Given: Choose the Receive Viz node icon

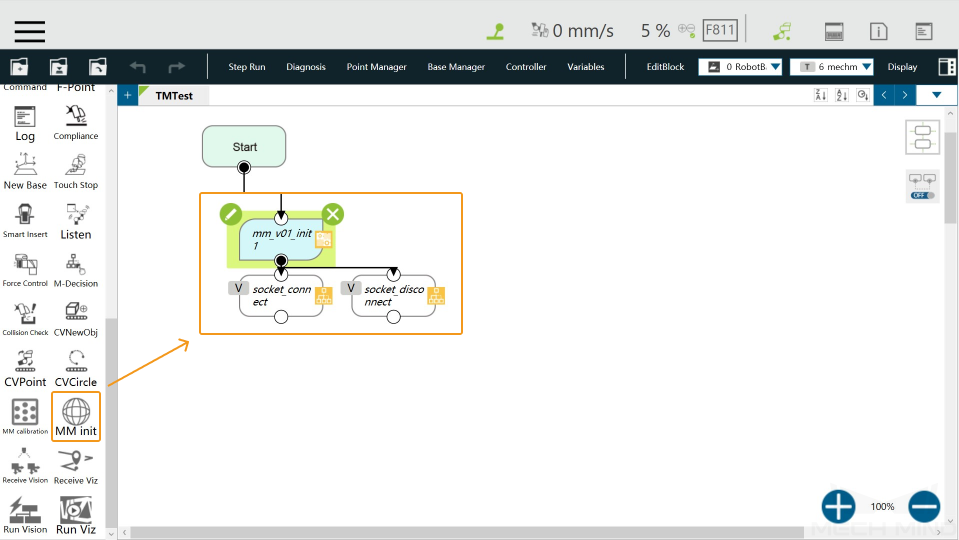Looking at the screenshot, I should pyautogui.click(x=76, y=467).
